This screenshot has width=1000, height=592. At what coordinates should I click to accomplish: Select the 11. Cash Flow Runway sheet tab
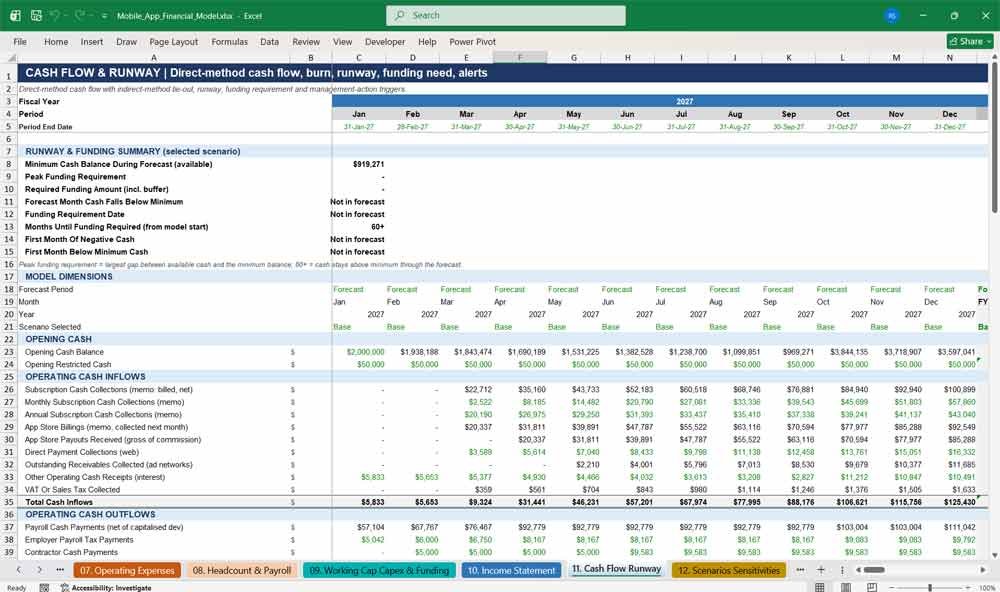[x=616, y=569]
